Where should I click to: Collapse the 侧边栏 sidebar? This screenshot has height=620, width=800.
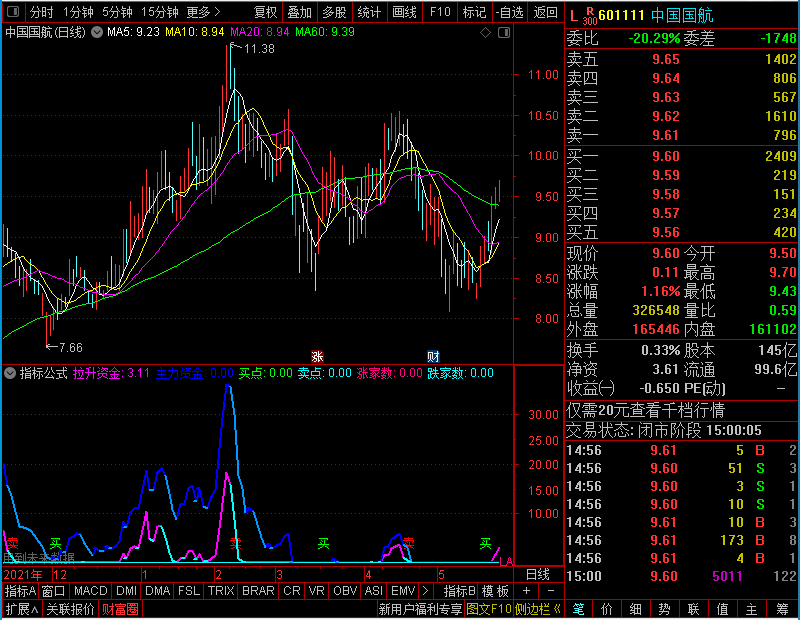point(538,609)
